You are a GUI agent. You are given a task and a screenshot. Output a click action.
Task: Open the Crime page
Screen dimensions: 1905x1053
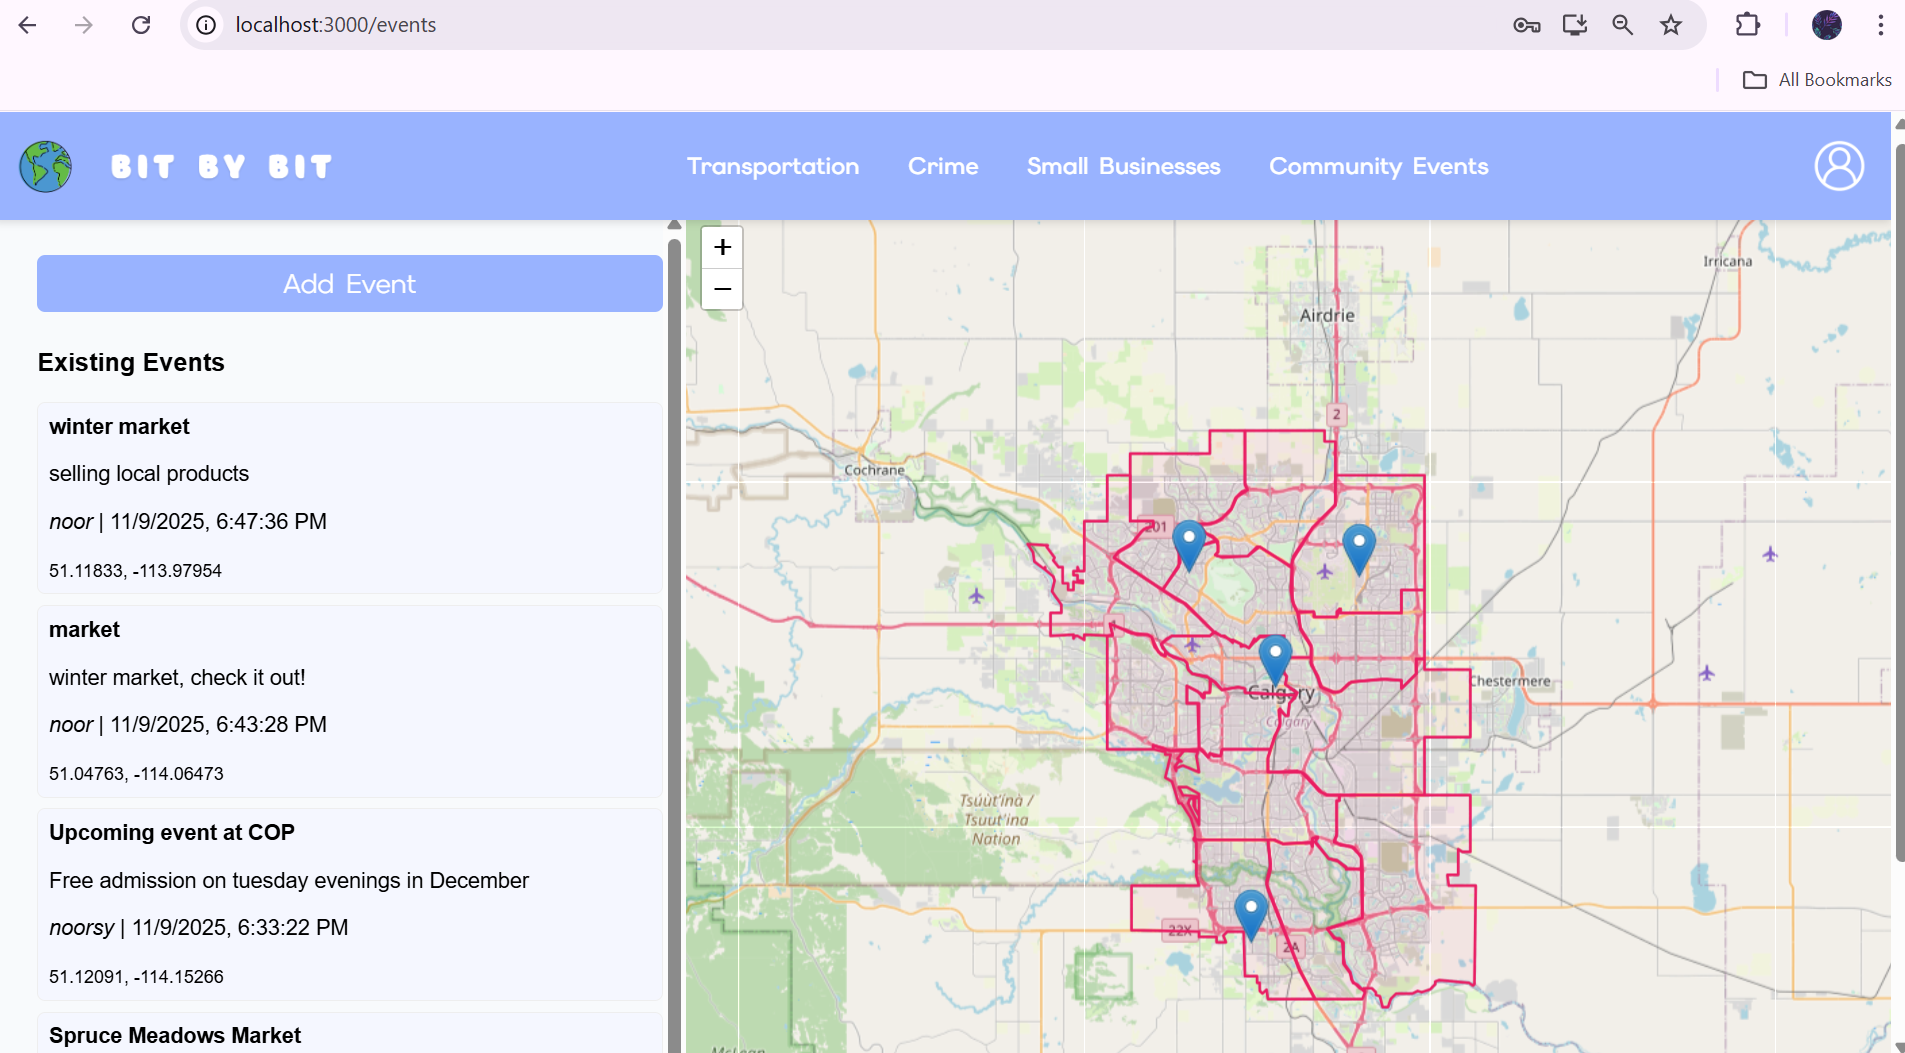pos(943,166)
